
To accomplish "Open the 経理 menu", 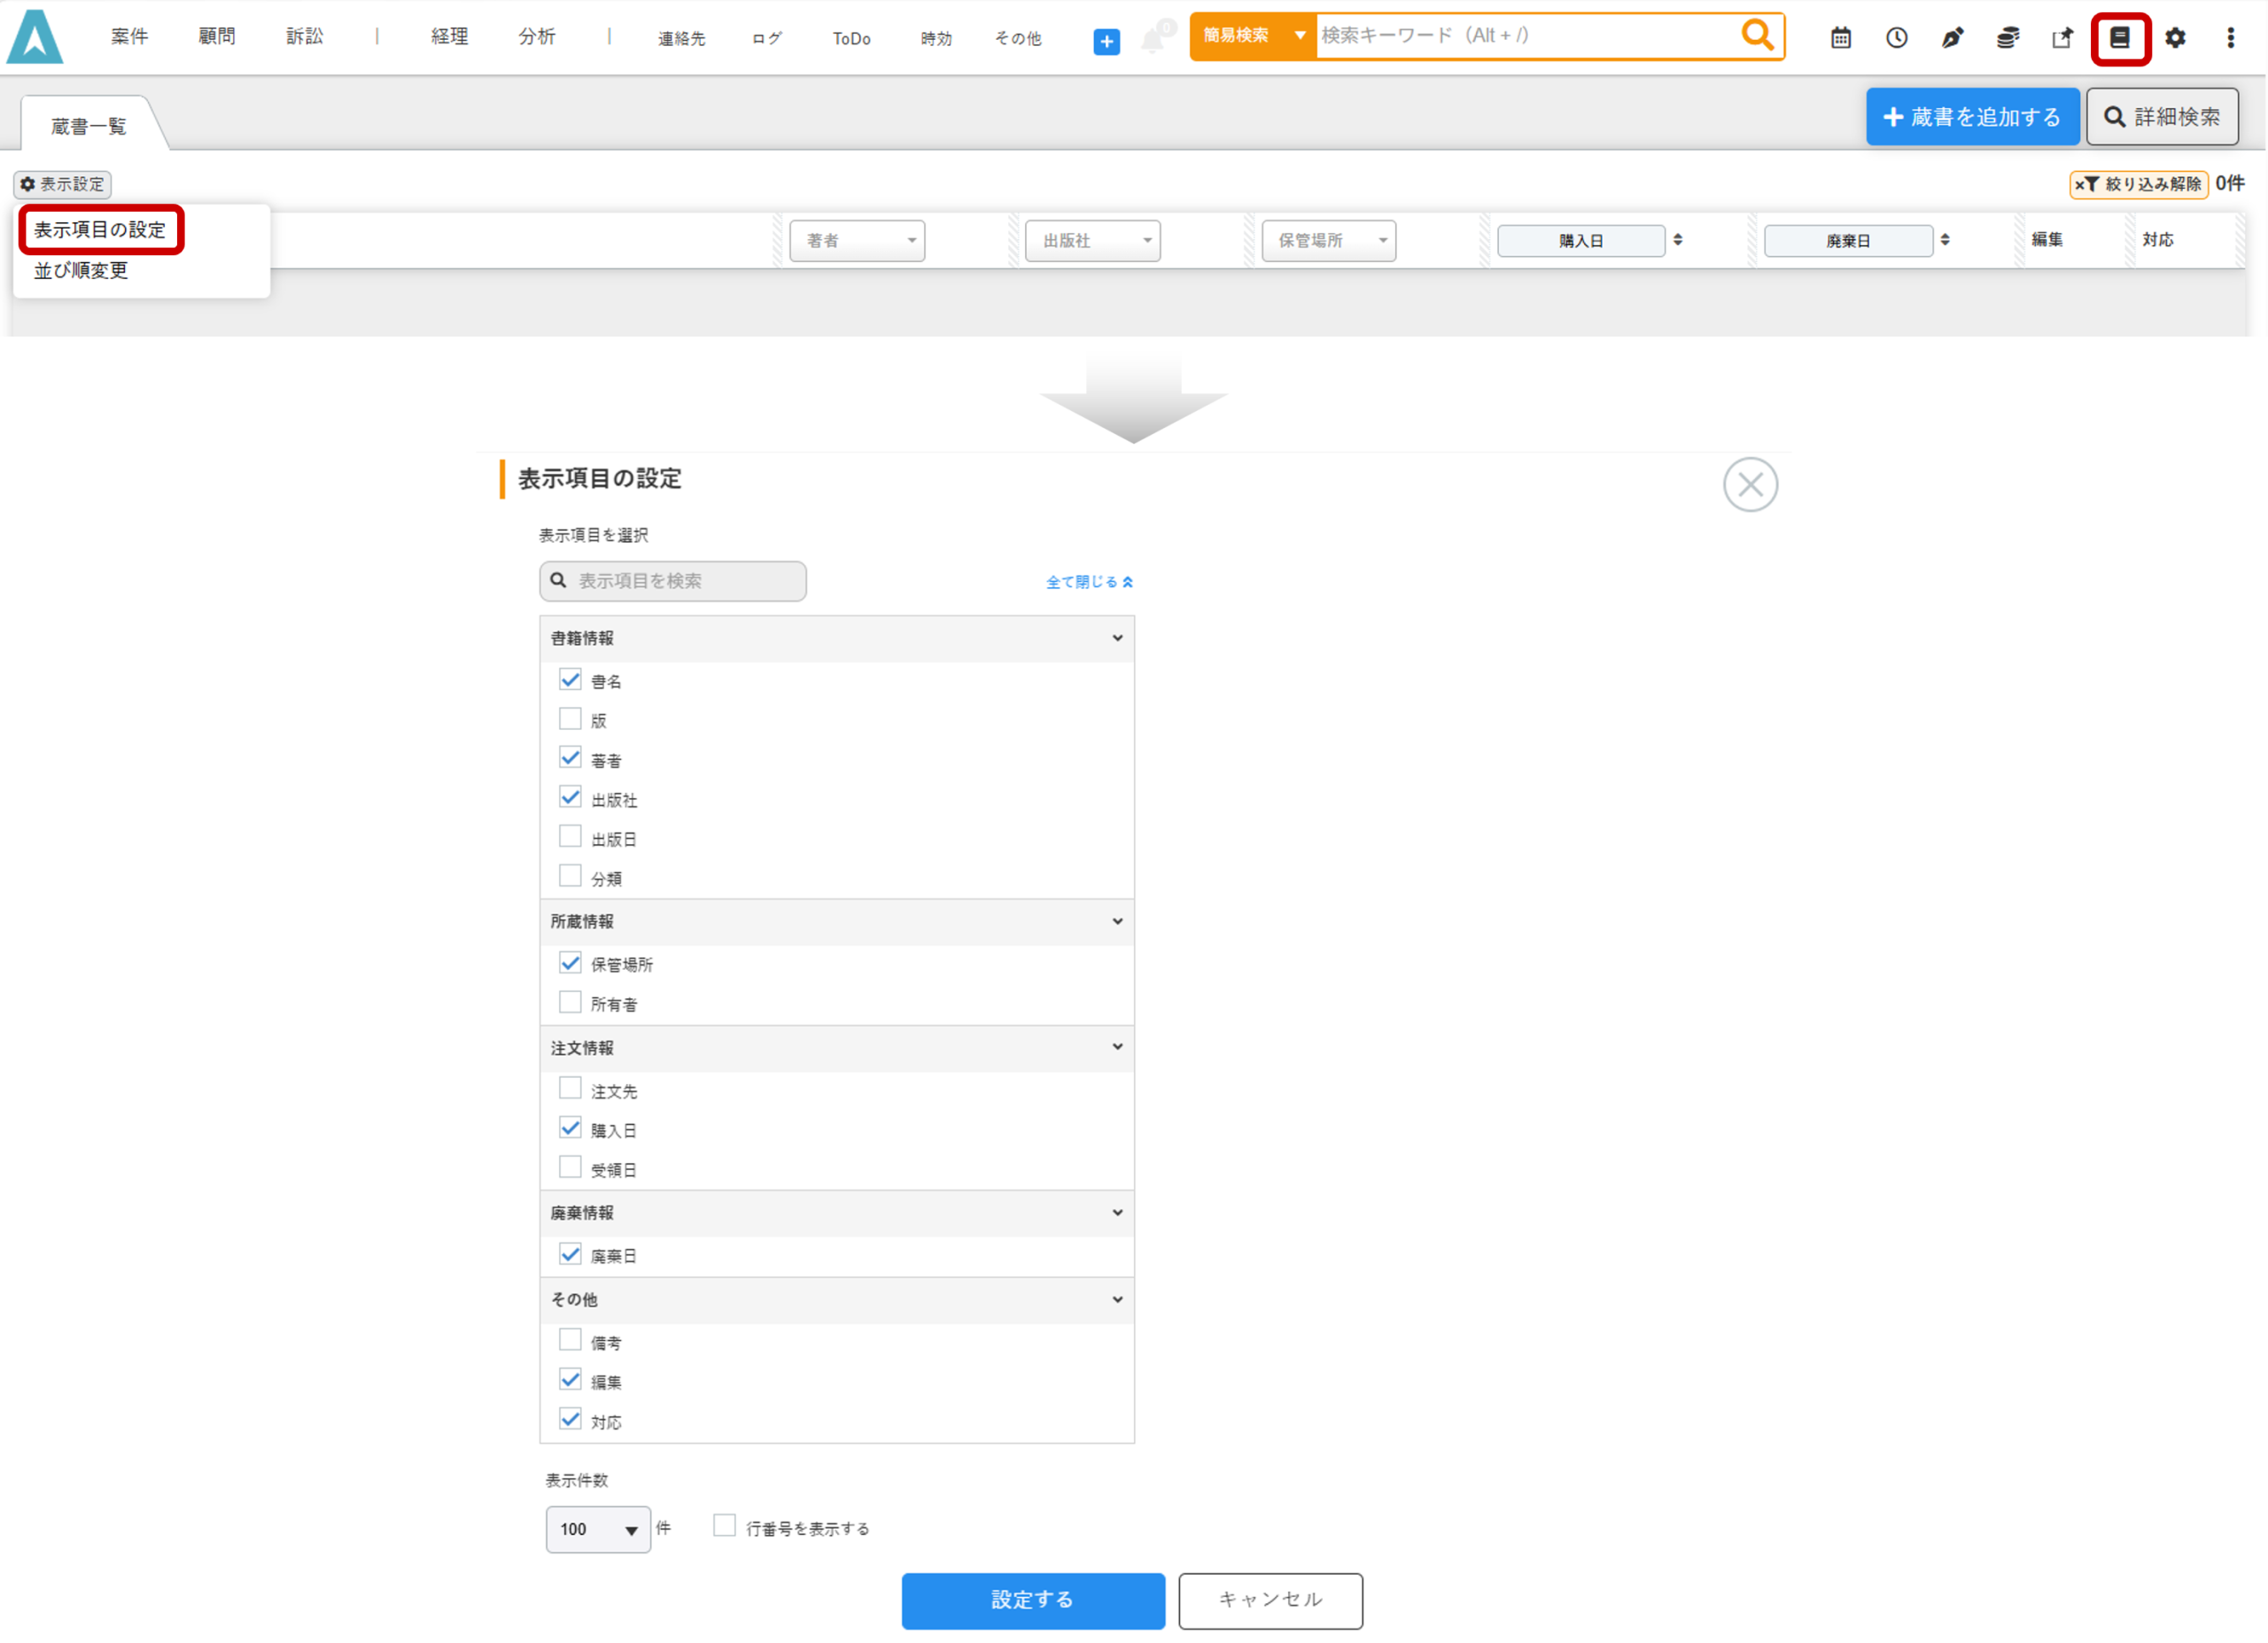I will [450, 37].
